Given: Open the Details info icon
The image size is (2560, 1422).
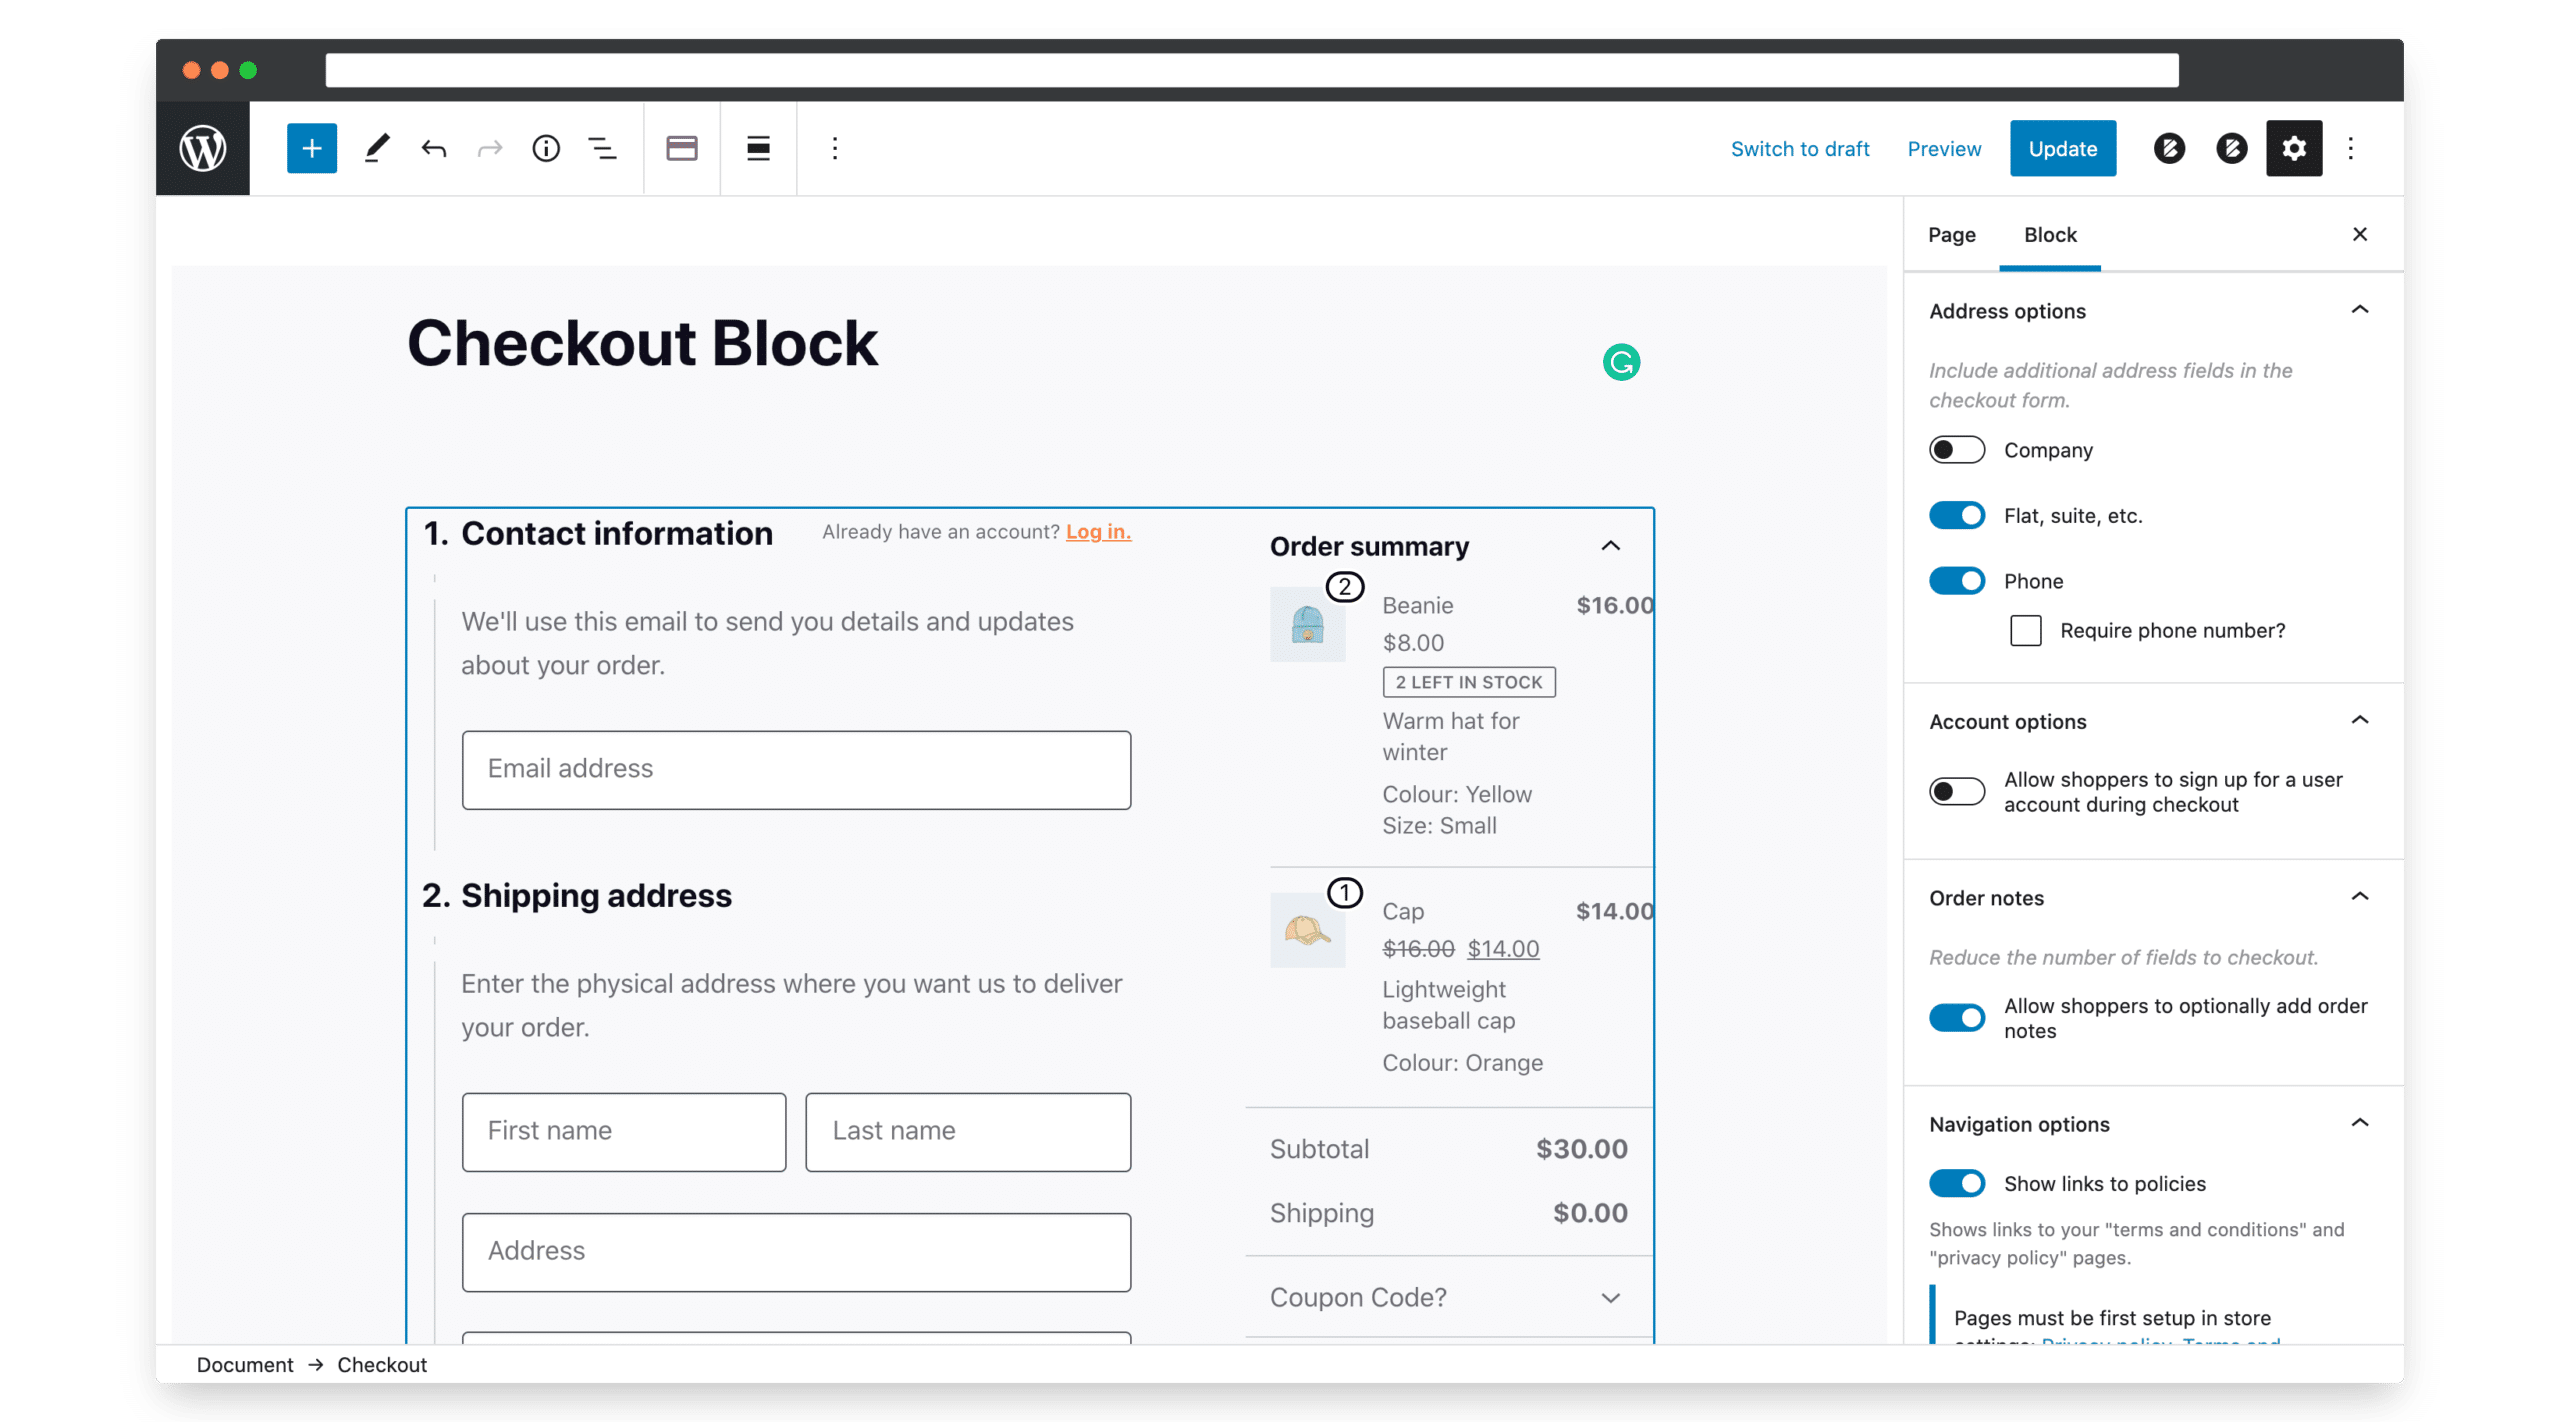Looking at the screenshot, I should 546,148.
